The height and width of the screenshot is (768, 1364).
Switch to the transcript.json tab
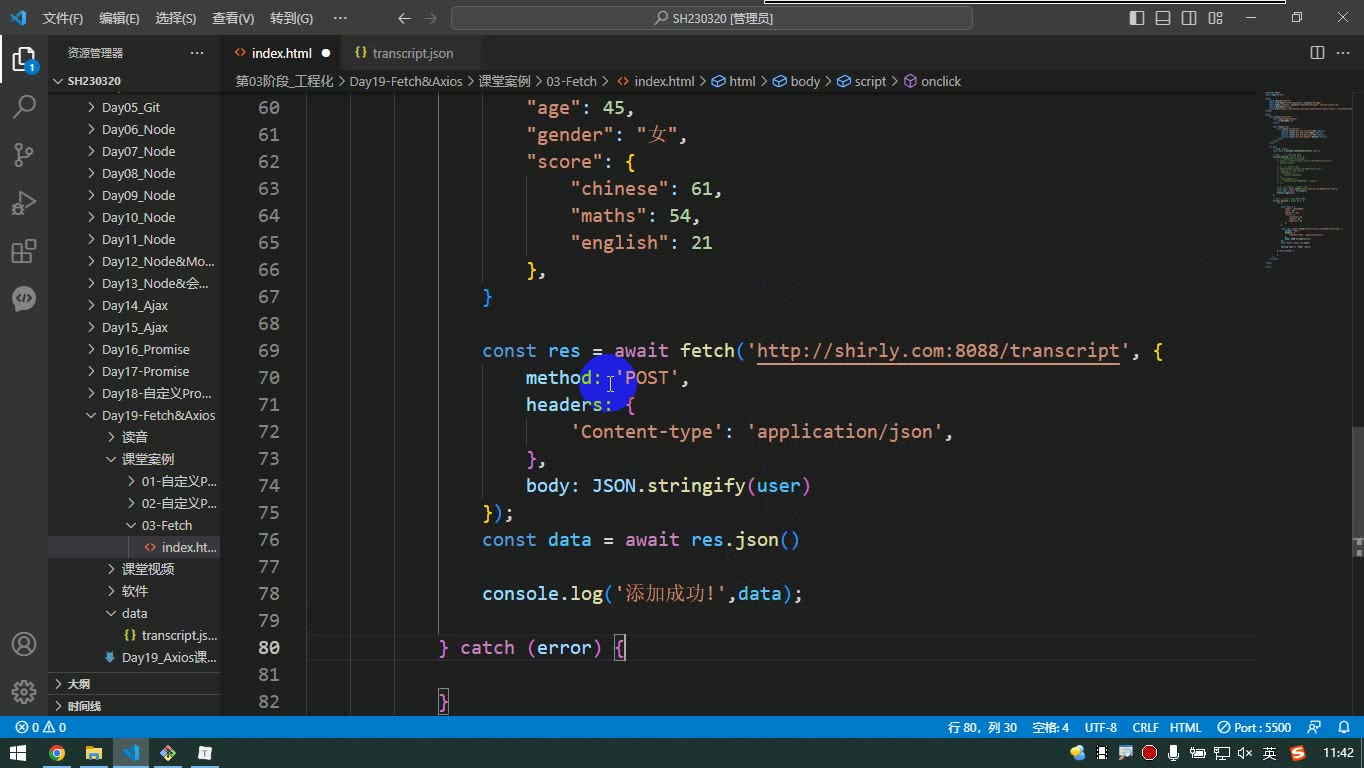404,53
